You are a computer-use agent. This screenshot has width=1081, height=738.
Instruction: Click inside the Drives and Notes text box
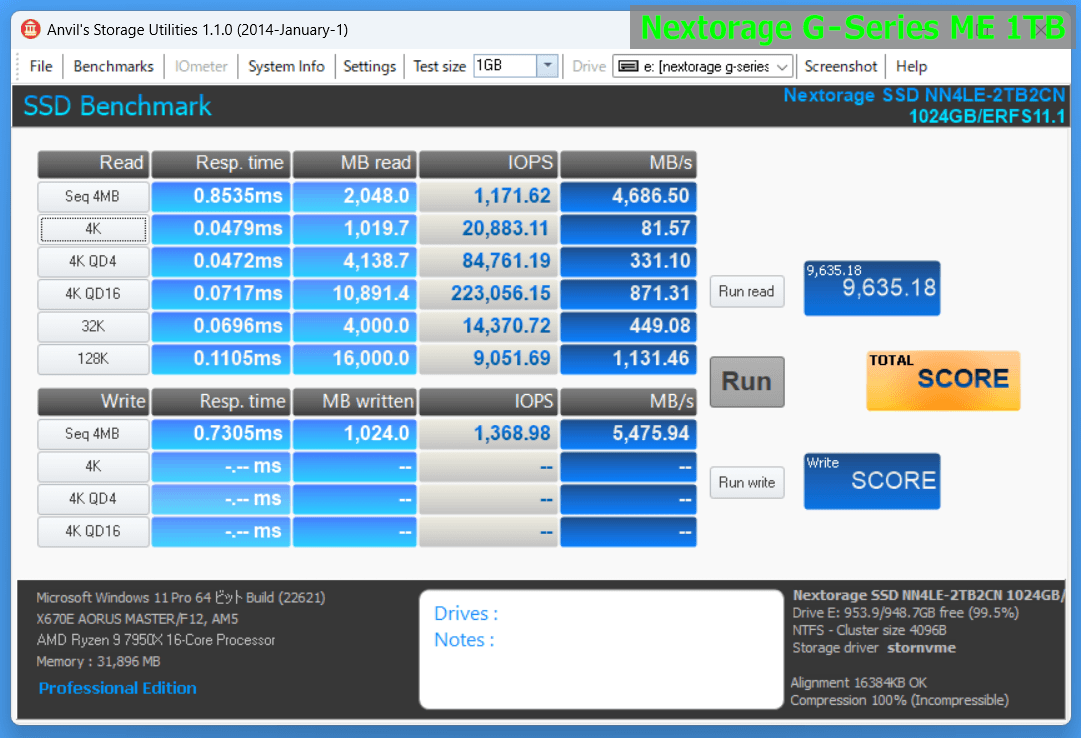coord(600,650)
